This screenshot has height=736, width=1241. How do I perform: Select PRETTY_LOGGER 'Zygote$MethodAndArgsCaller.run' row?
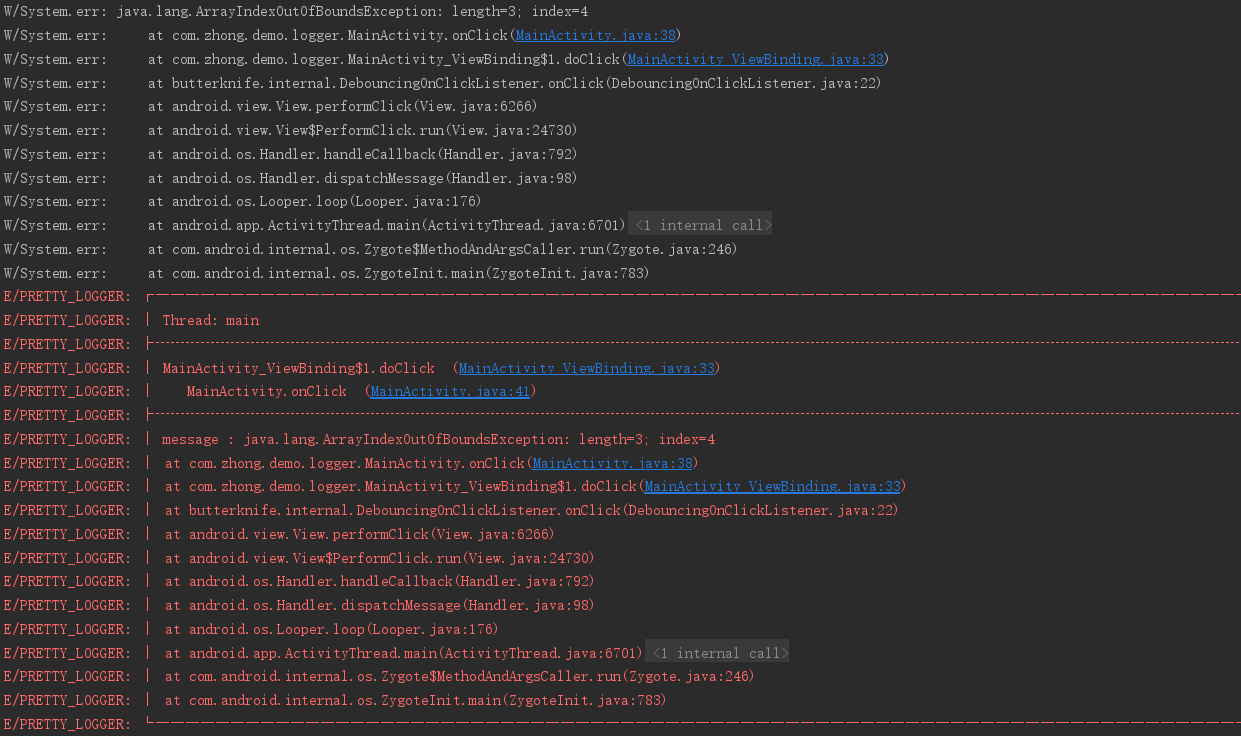[379, 676]
